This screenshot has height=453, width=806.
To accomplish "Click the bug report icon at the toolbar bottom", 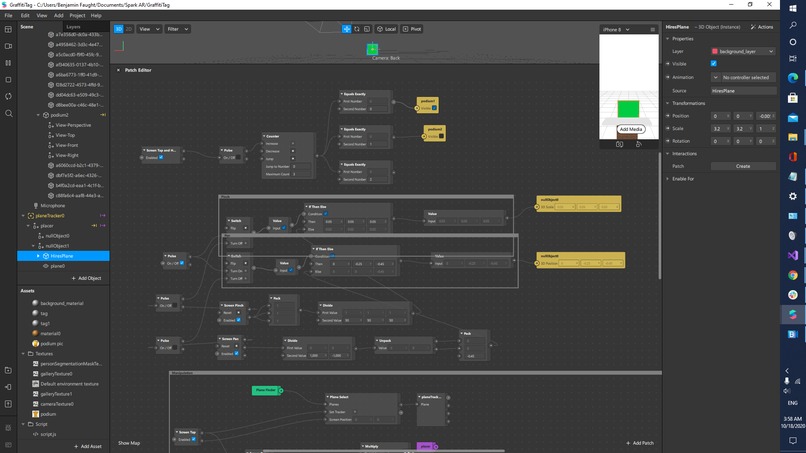I will pos(8,428).
